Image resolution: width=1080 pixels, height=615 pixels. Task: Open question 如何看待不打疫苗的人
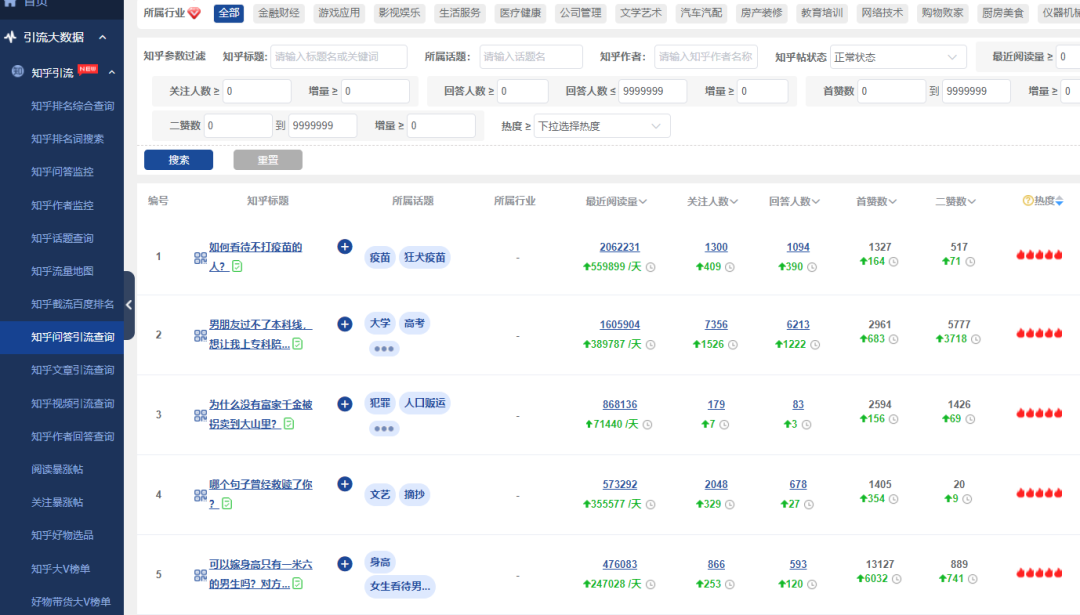pos(256,256)
